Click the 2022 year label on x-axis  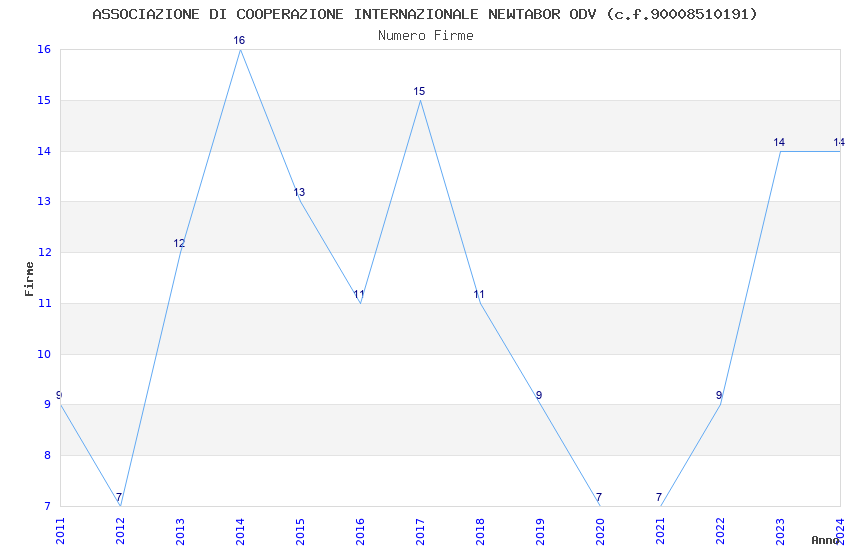coord(720,531)
